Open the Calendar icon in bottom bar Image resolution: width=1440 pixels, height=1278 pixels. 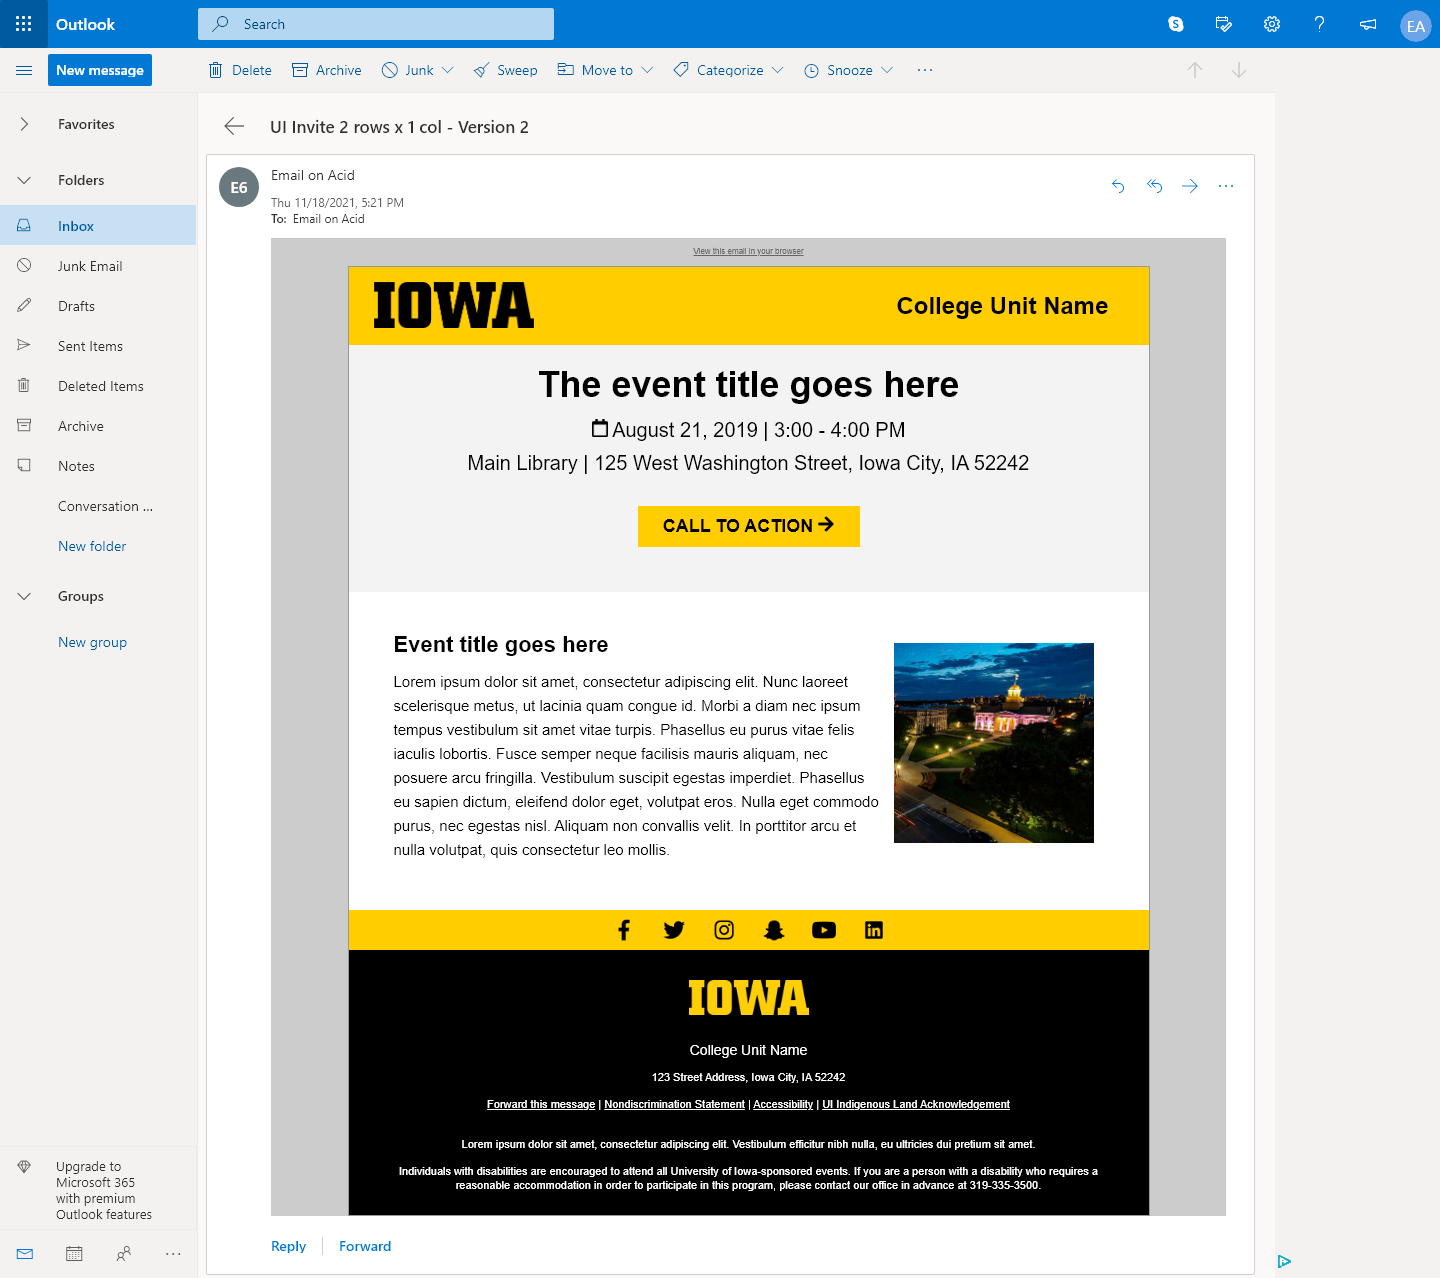[74, 1253]
